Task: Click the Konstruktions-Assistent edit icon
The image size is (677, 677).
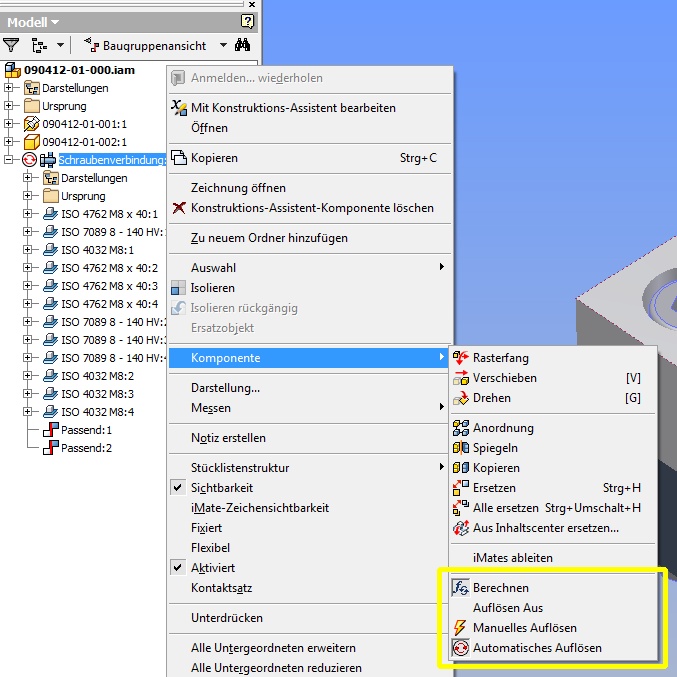Action: pyautogui.click(x=179, y=108)
